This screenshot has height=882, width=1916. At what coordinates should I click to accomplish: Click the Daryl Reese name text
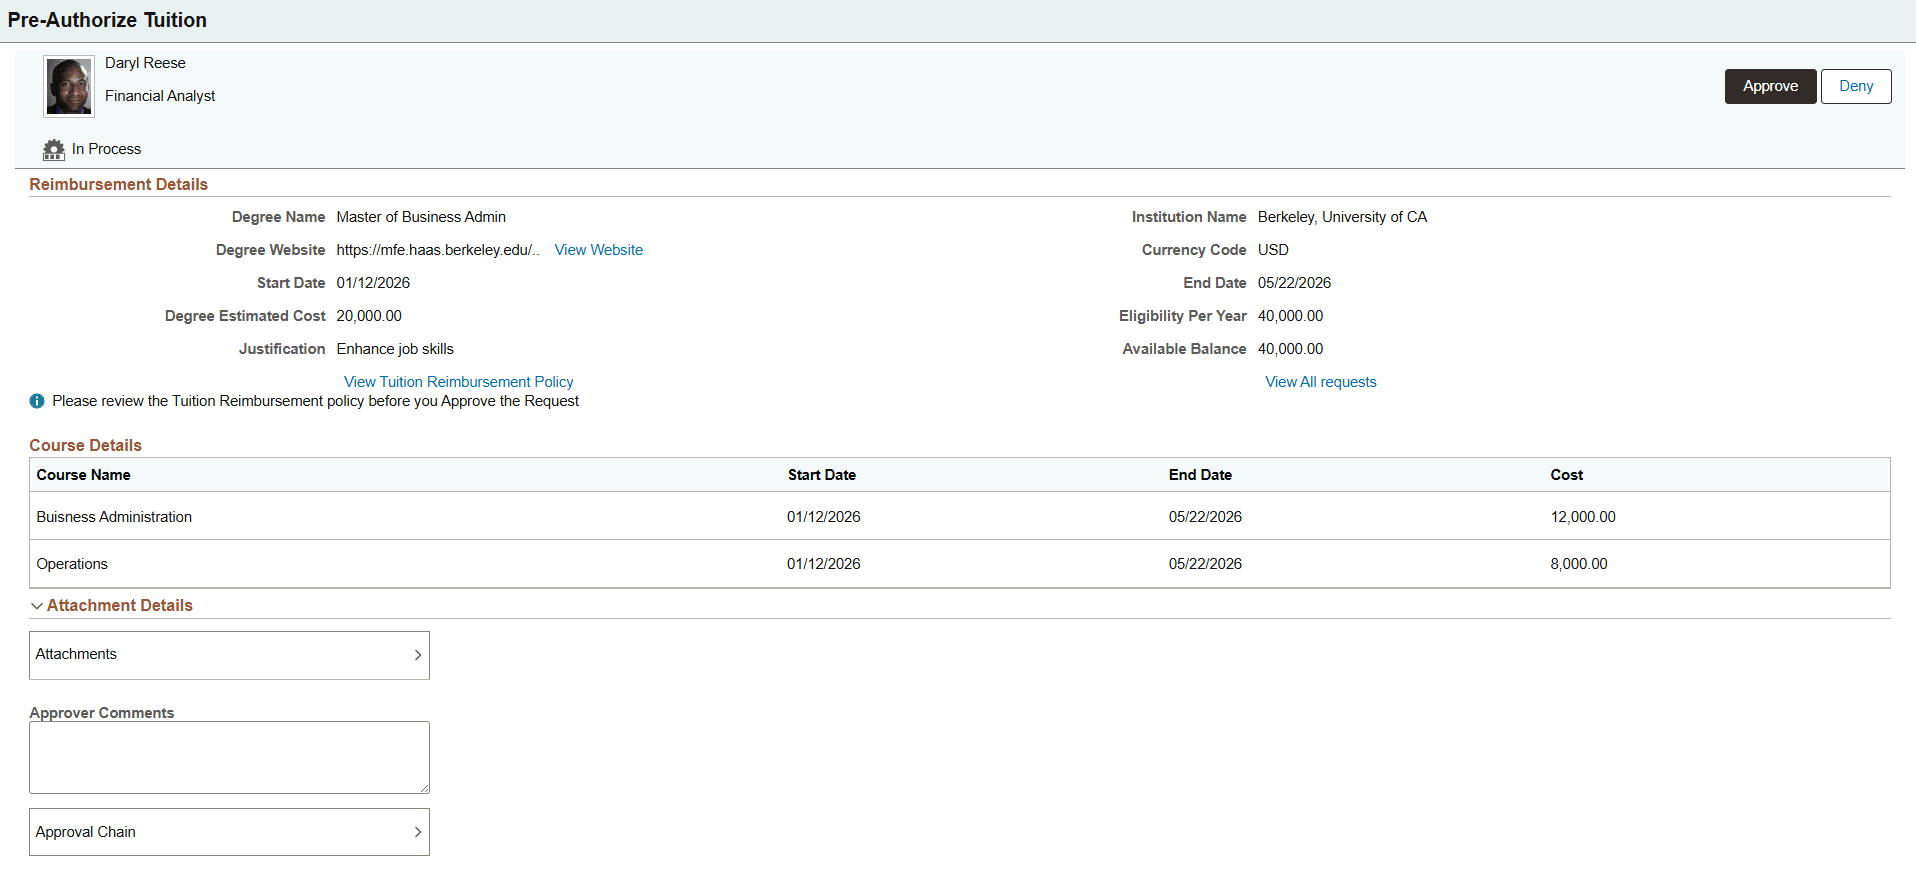click(145, 63)
